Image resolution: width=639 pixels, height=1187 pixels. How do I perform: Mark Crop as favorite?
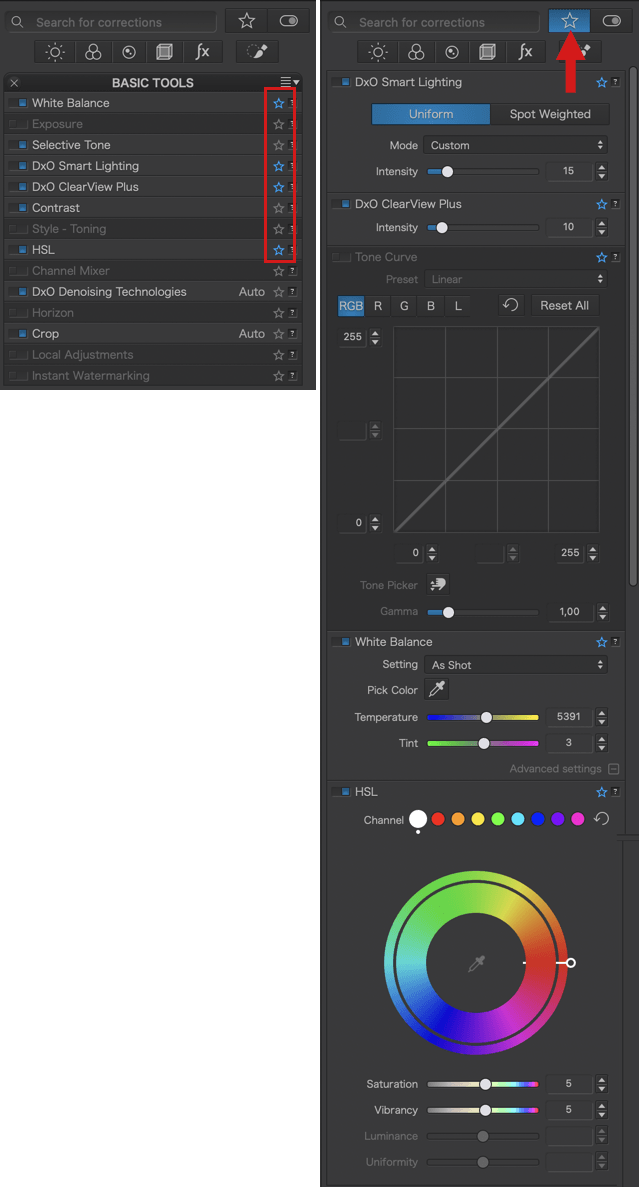[279, 334]
